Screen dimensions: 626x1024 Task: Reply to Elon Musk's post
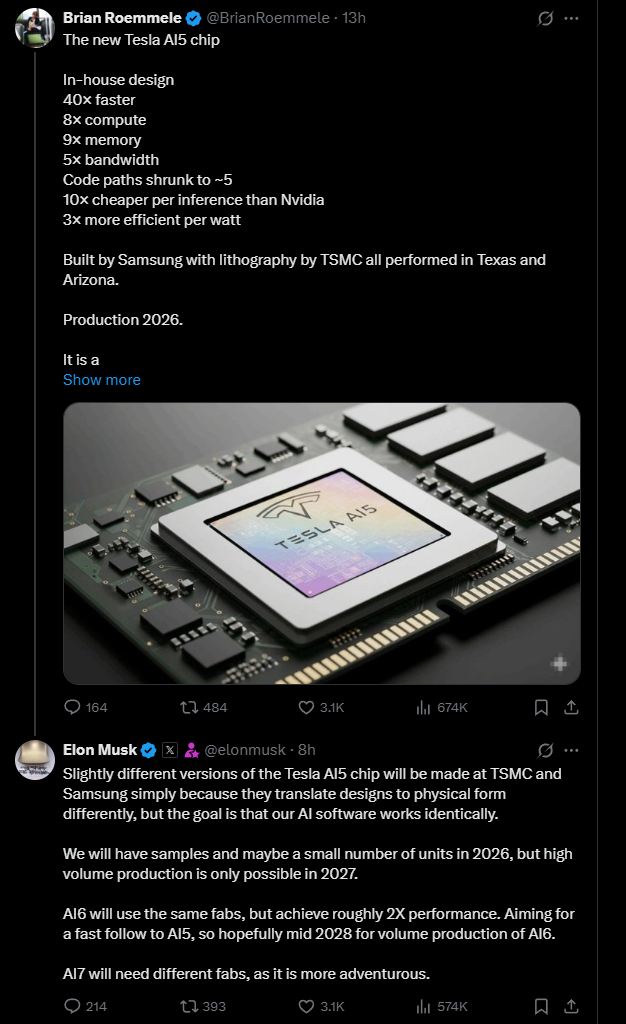click(x=72, y=1005)
